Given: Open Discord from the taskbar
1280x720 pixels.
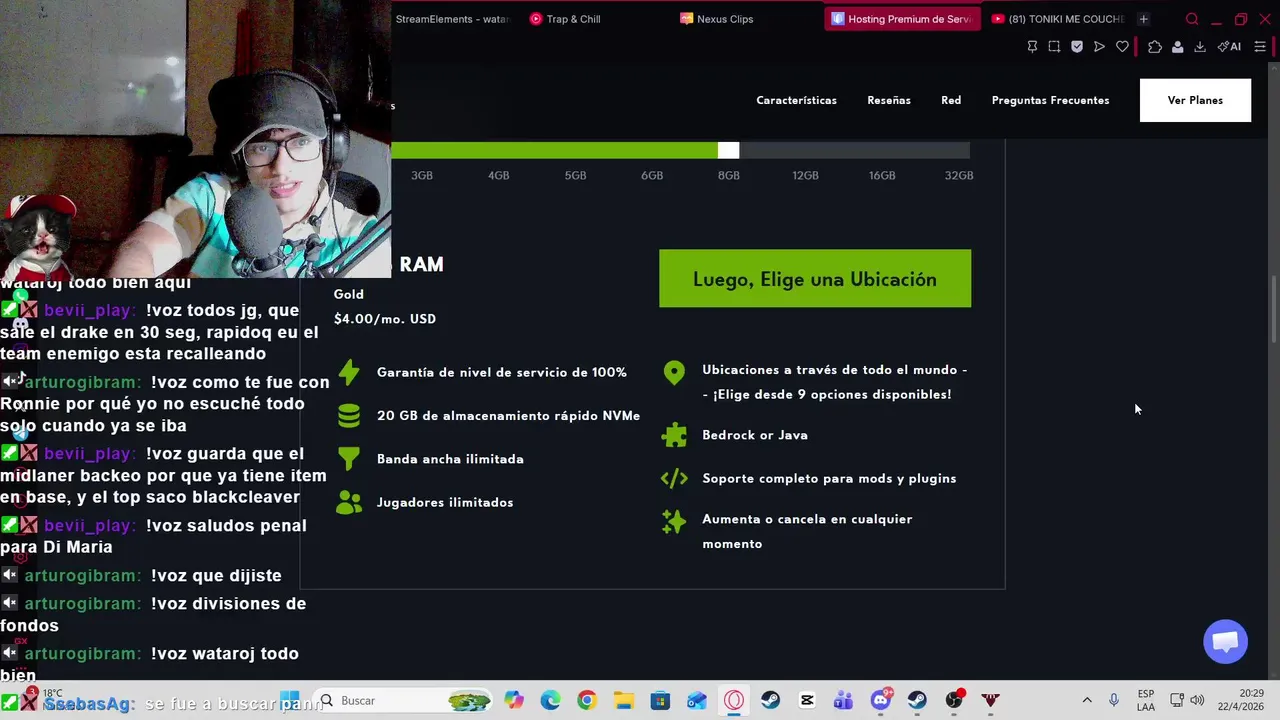Looking at the screenshot, I should click(x=881, y=700).
